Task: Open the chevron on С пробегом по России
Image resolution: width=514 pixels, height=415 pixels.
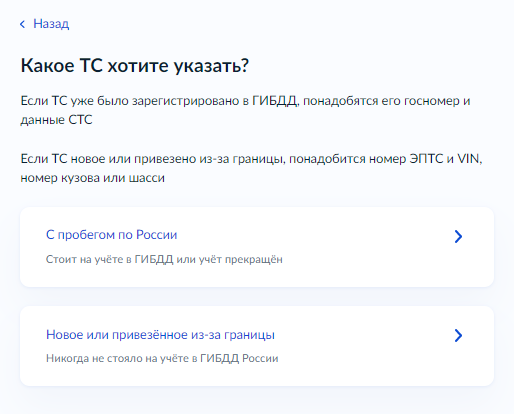Action: pos(458,236)
